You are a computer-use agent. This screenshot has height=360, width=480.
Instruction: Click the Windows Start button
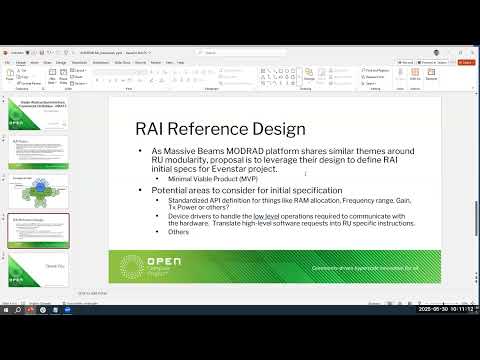[x=6, y=310]
